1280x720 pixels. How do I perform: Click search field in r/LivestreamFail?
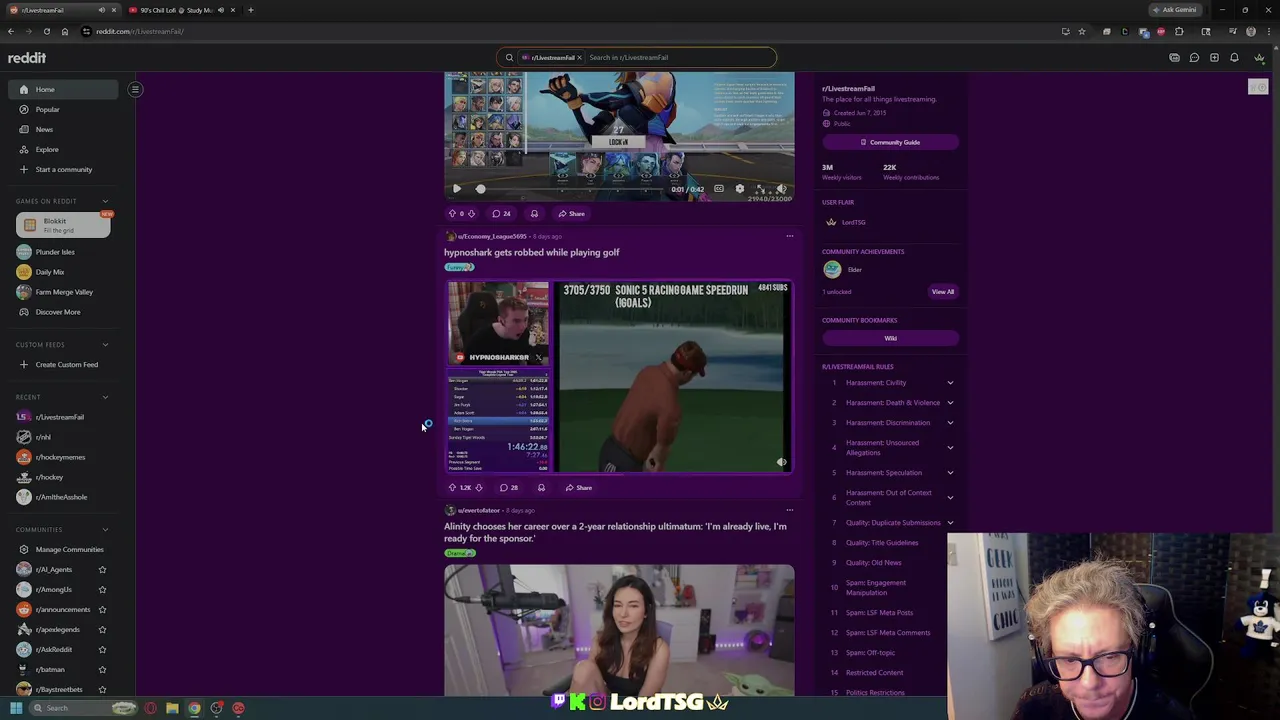coord(678,58)
